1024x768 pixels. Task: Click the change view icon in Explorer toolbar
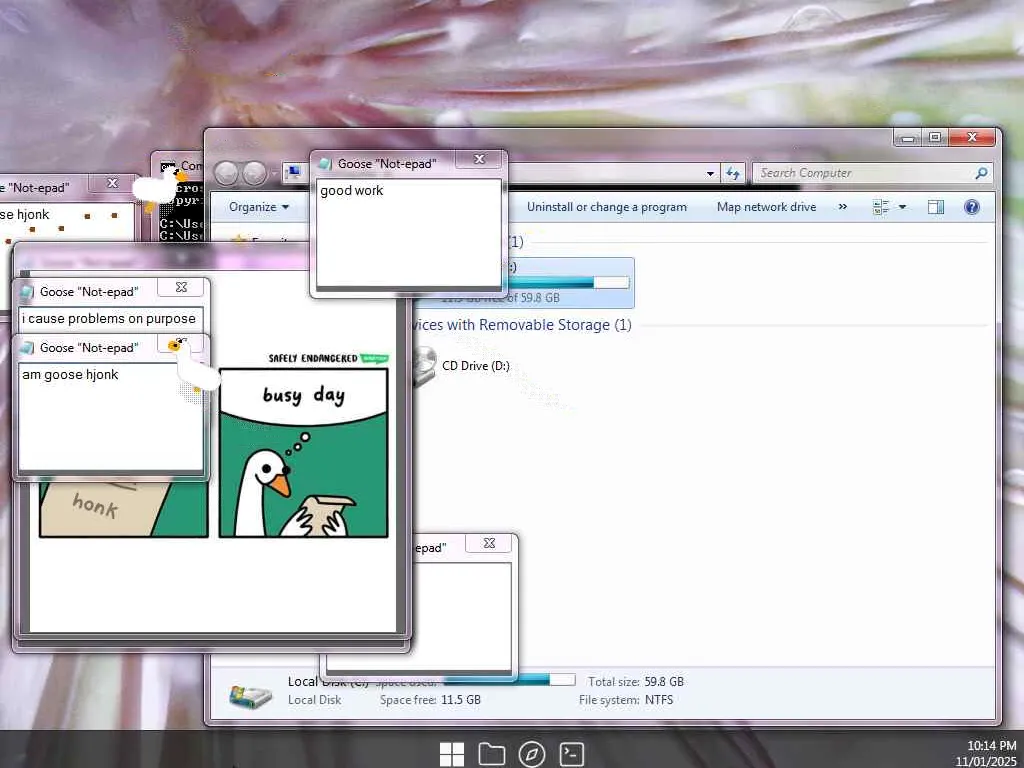click(x=881, y=207)
